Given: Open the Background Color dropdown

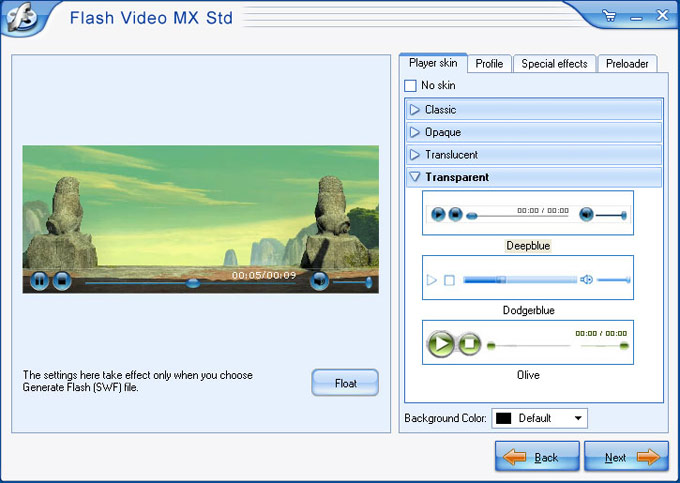Looking at the screenshot, I should pyautogui.click(x=539, y=418).
